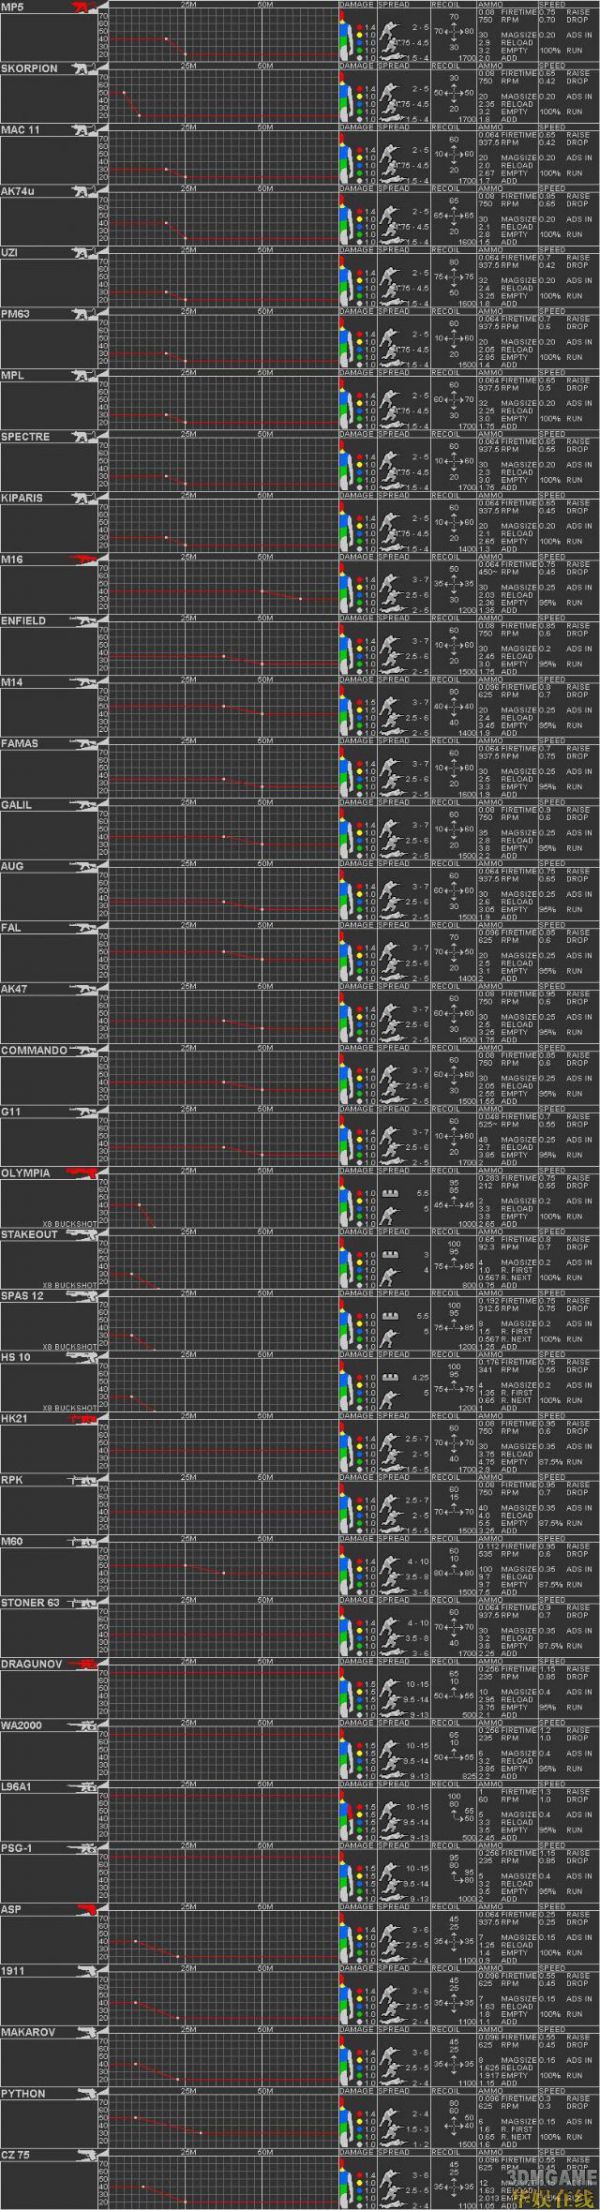Click the red Dragunov sniper silhouette icon

(81, 1664)
